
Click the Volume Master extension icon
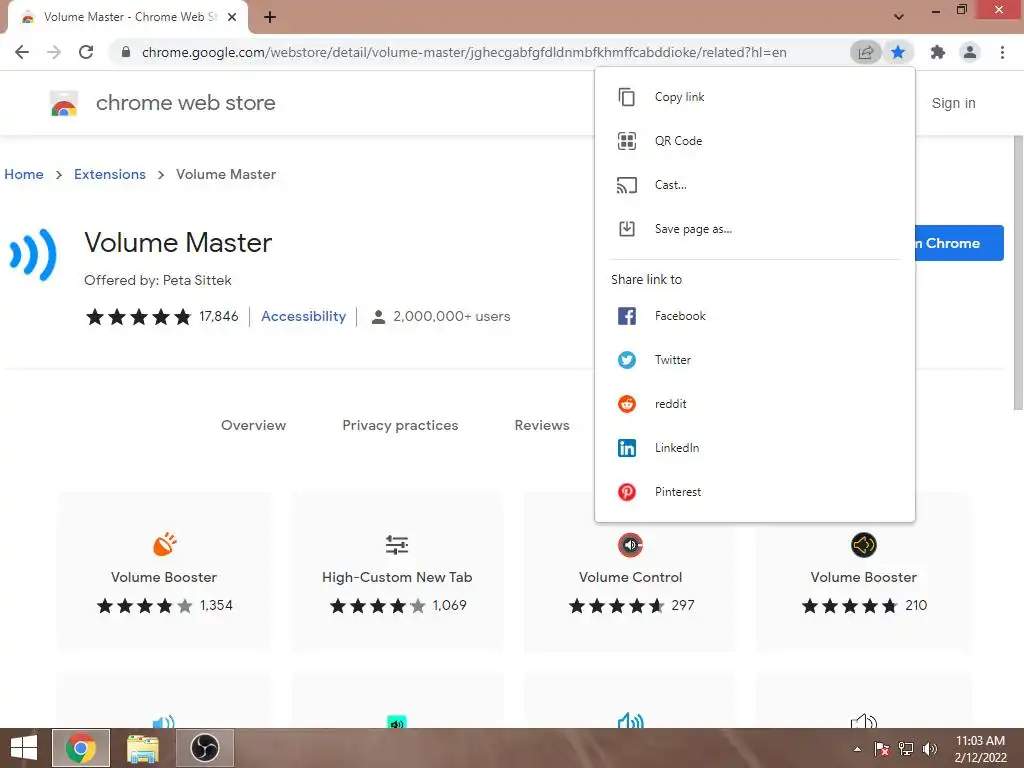[x=33, y=255]
